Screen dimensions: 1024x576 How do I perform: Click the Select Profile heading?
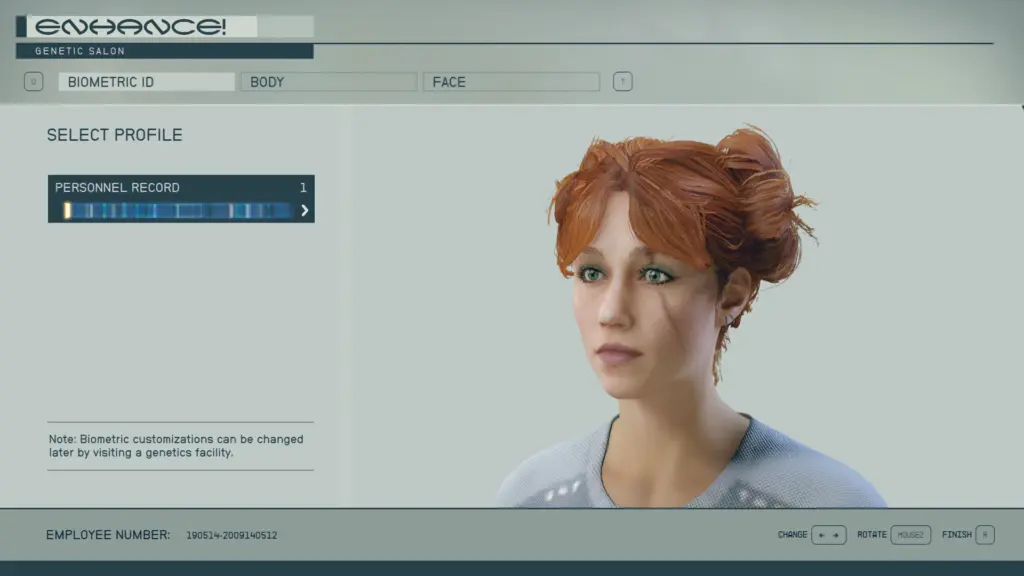pyautogui.click(x=114, y=135)
